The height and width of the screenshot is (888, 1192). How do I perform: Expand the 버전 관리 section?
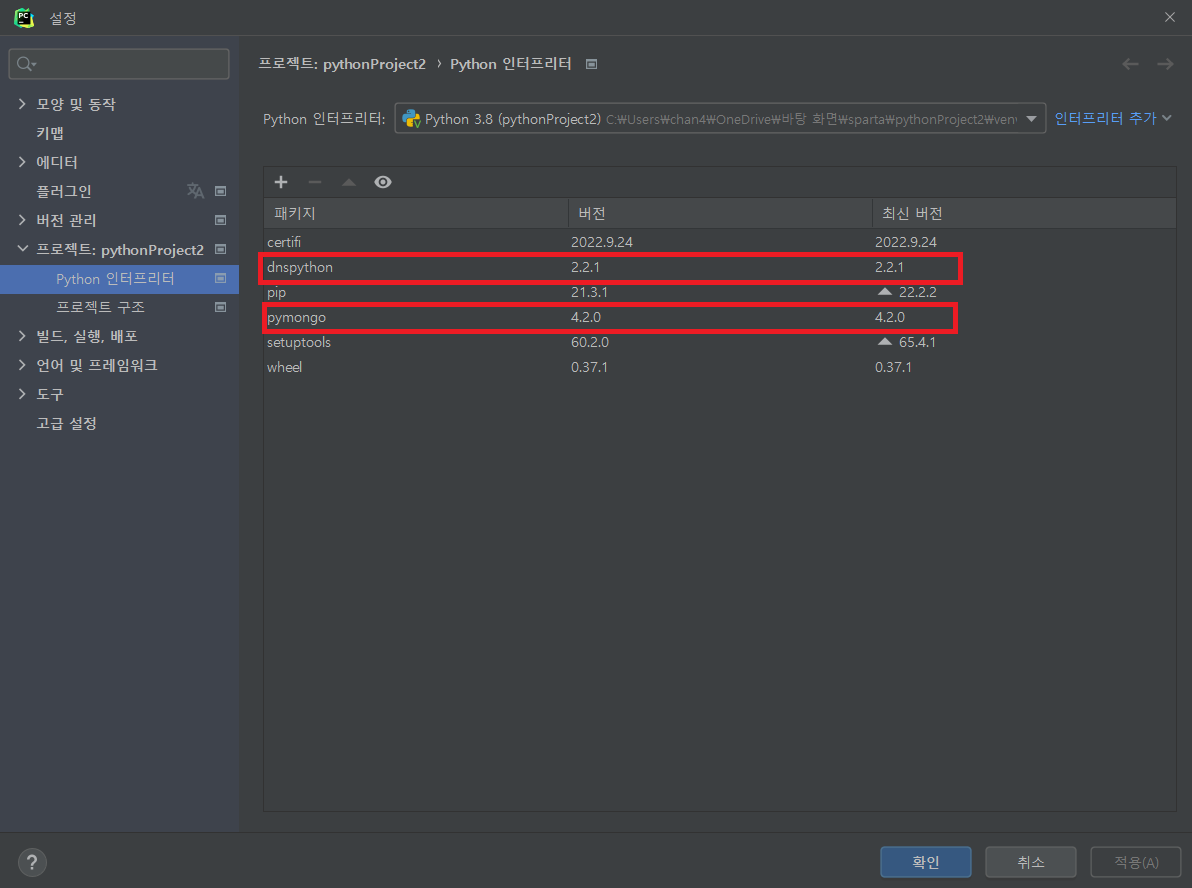pos(22,220)
